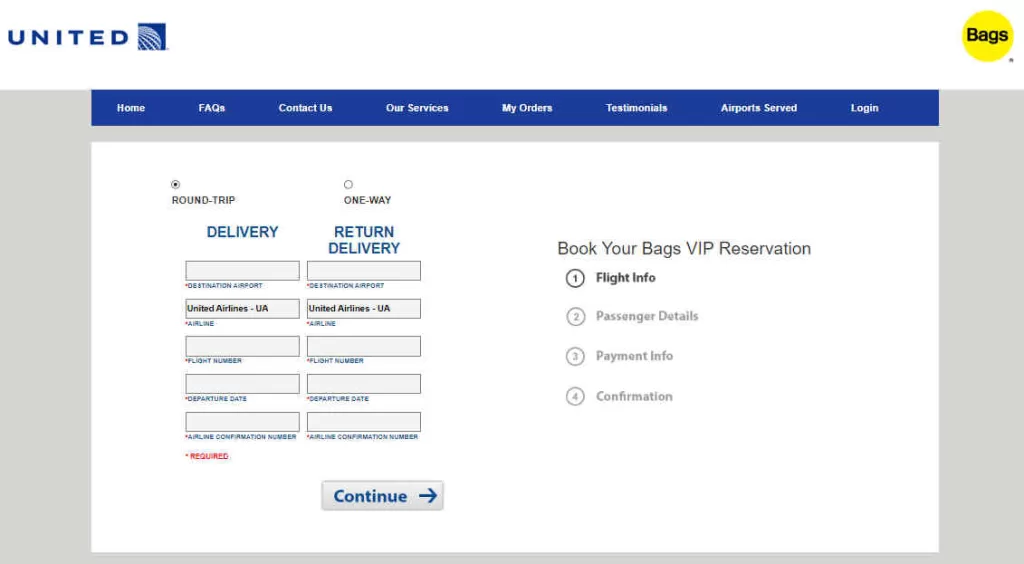Image resolution: width=1024 pixels, height=564 pixels.
Task: Open the My Orders page
Action: coord(527,108)
